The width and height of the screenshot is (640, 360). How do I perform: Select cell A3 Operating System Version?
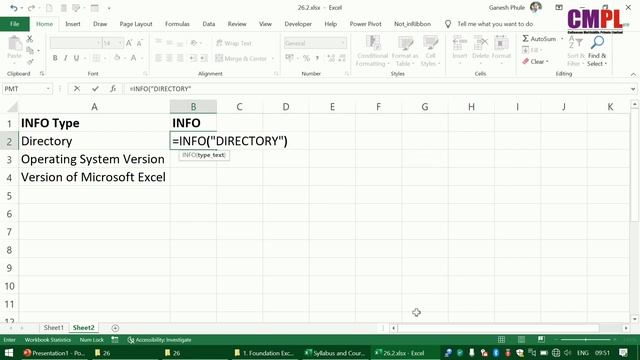pyautogui.click(x=94, y=159)
